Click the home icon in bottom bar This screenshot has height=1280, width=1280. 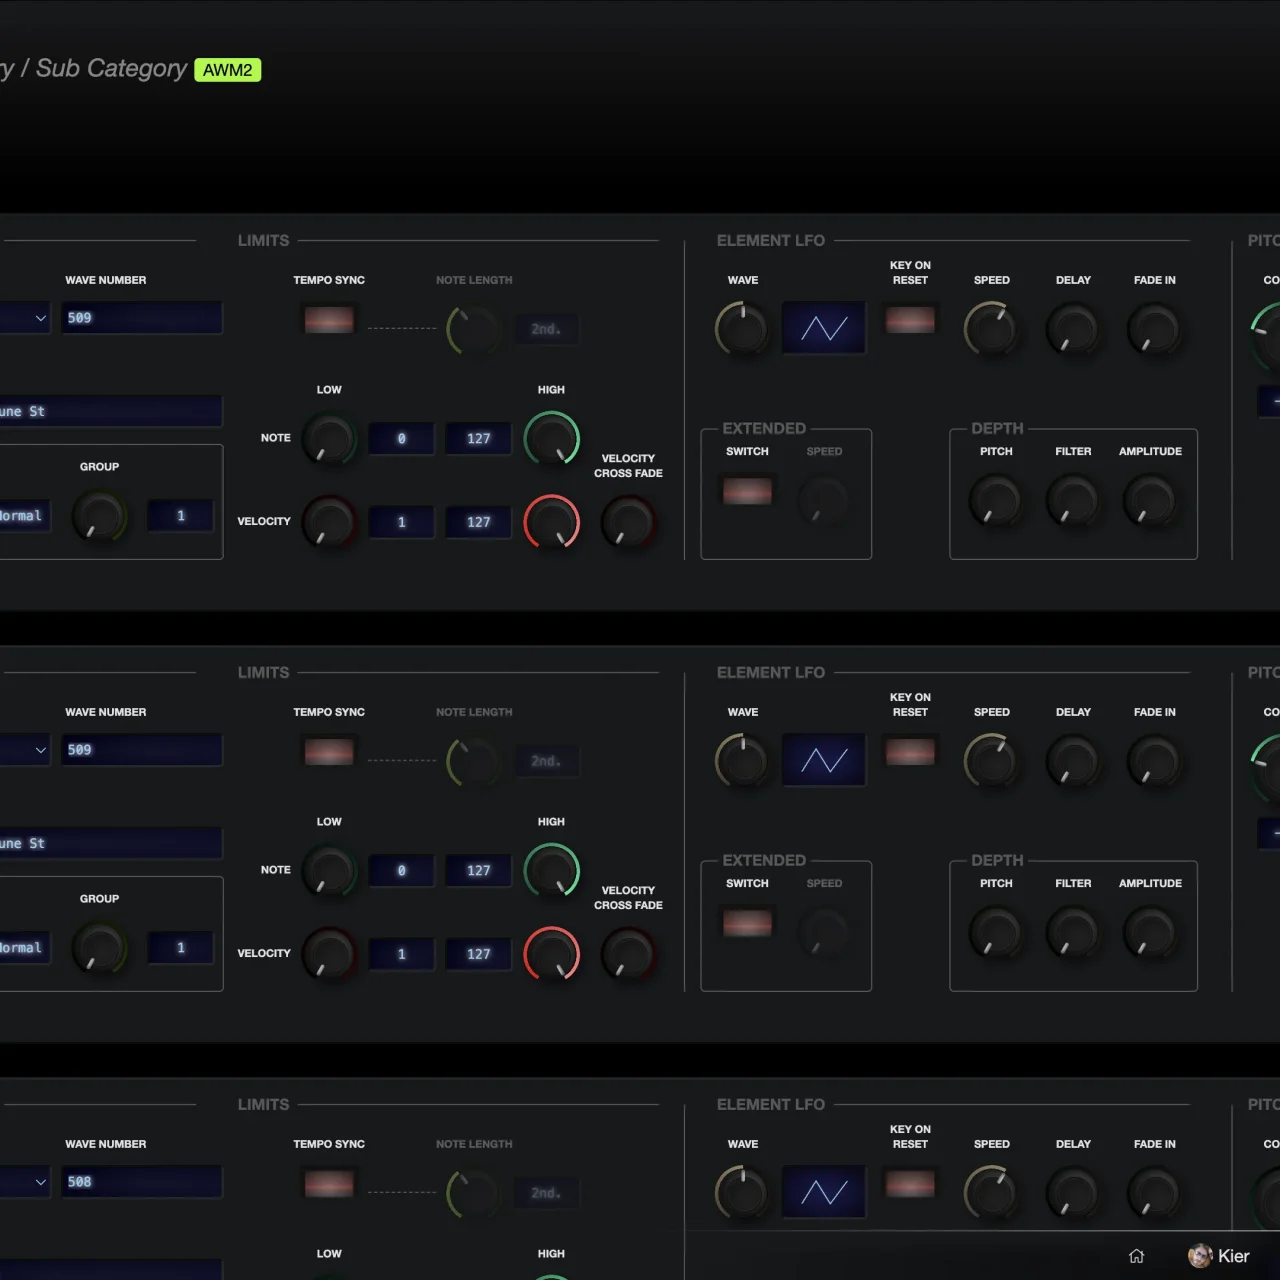tap(1136, 1256)
